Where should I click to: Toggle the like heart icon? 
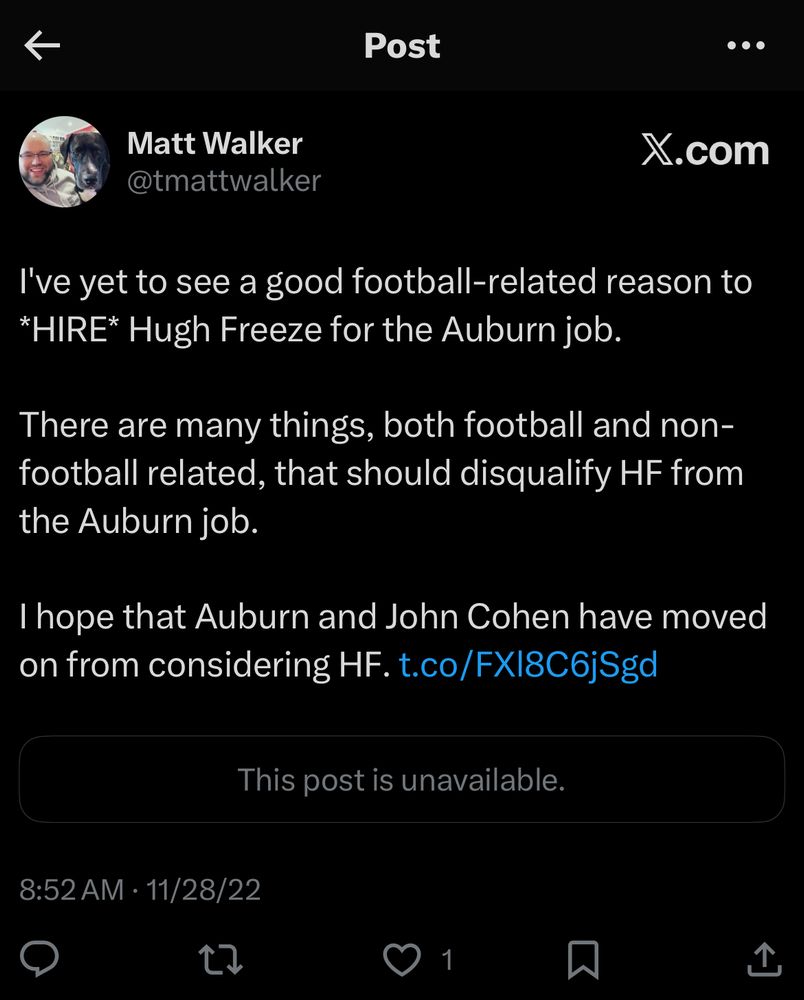pos(402,959)
